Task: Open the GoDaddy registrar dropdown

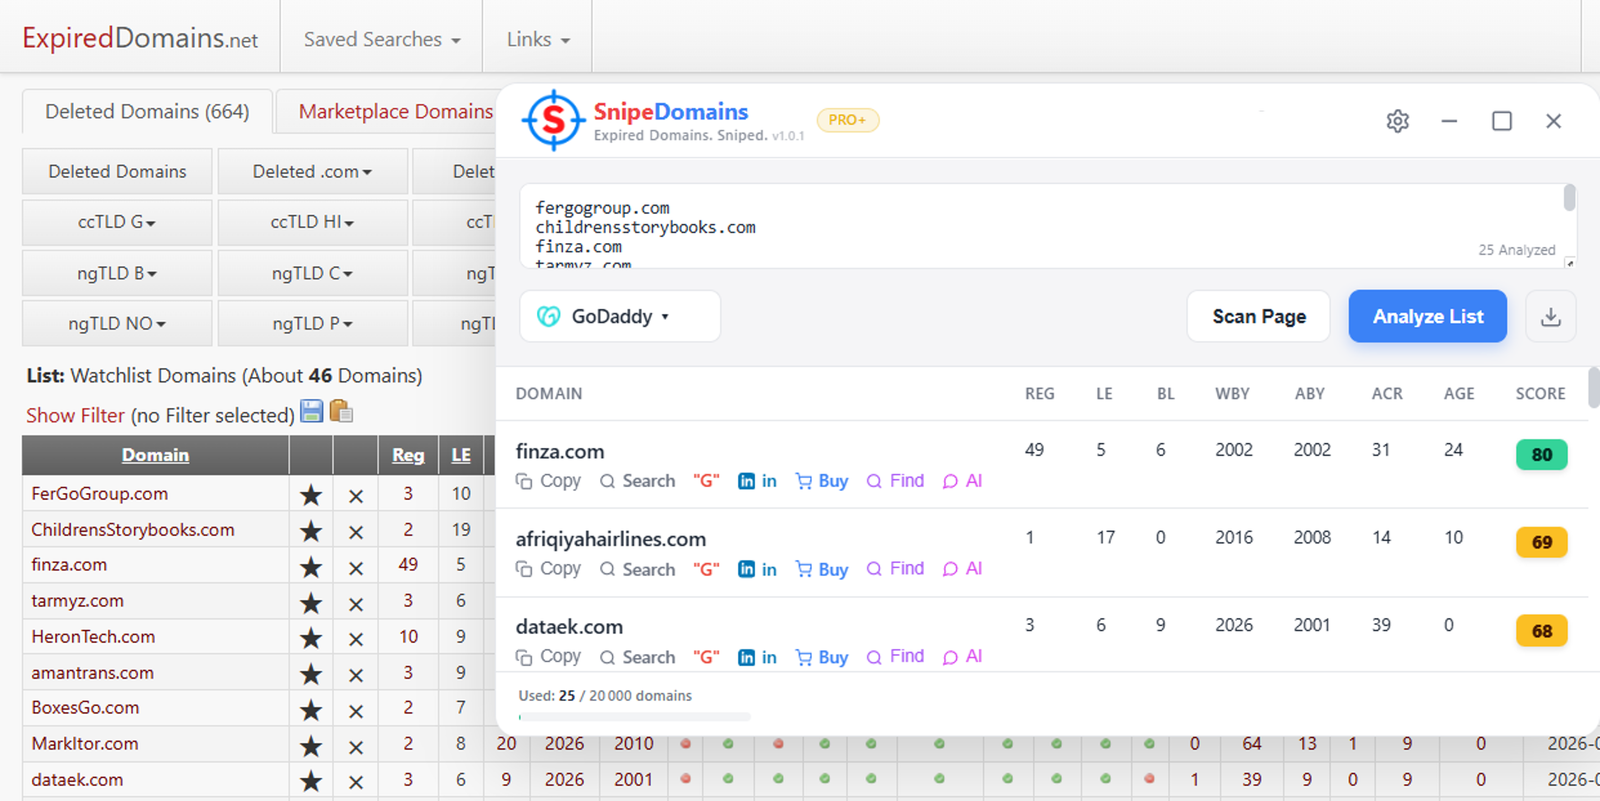Action: click(x=620, y=316)
